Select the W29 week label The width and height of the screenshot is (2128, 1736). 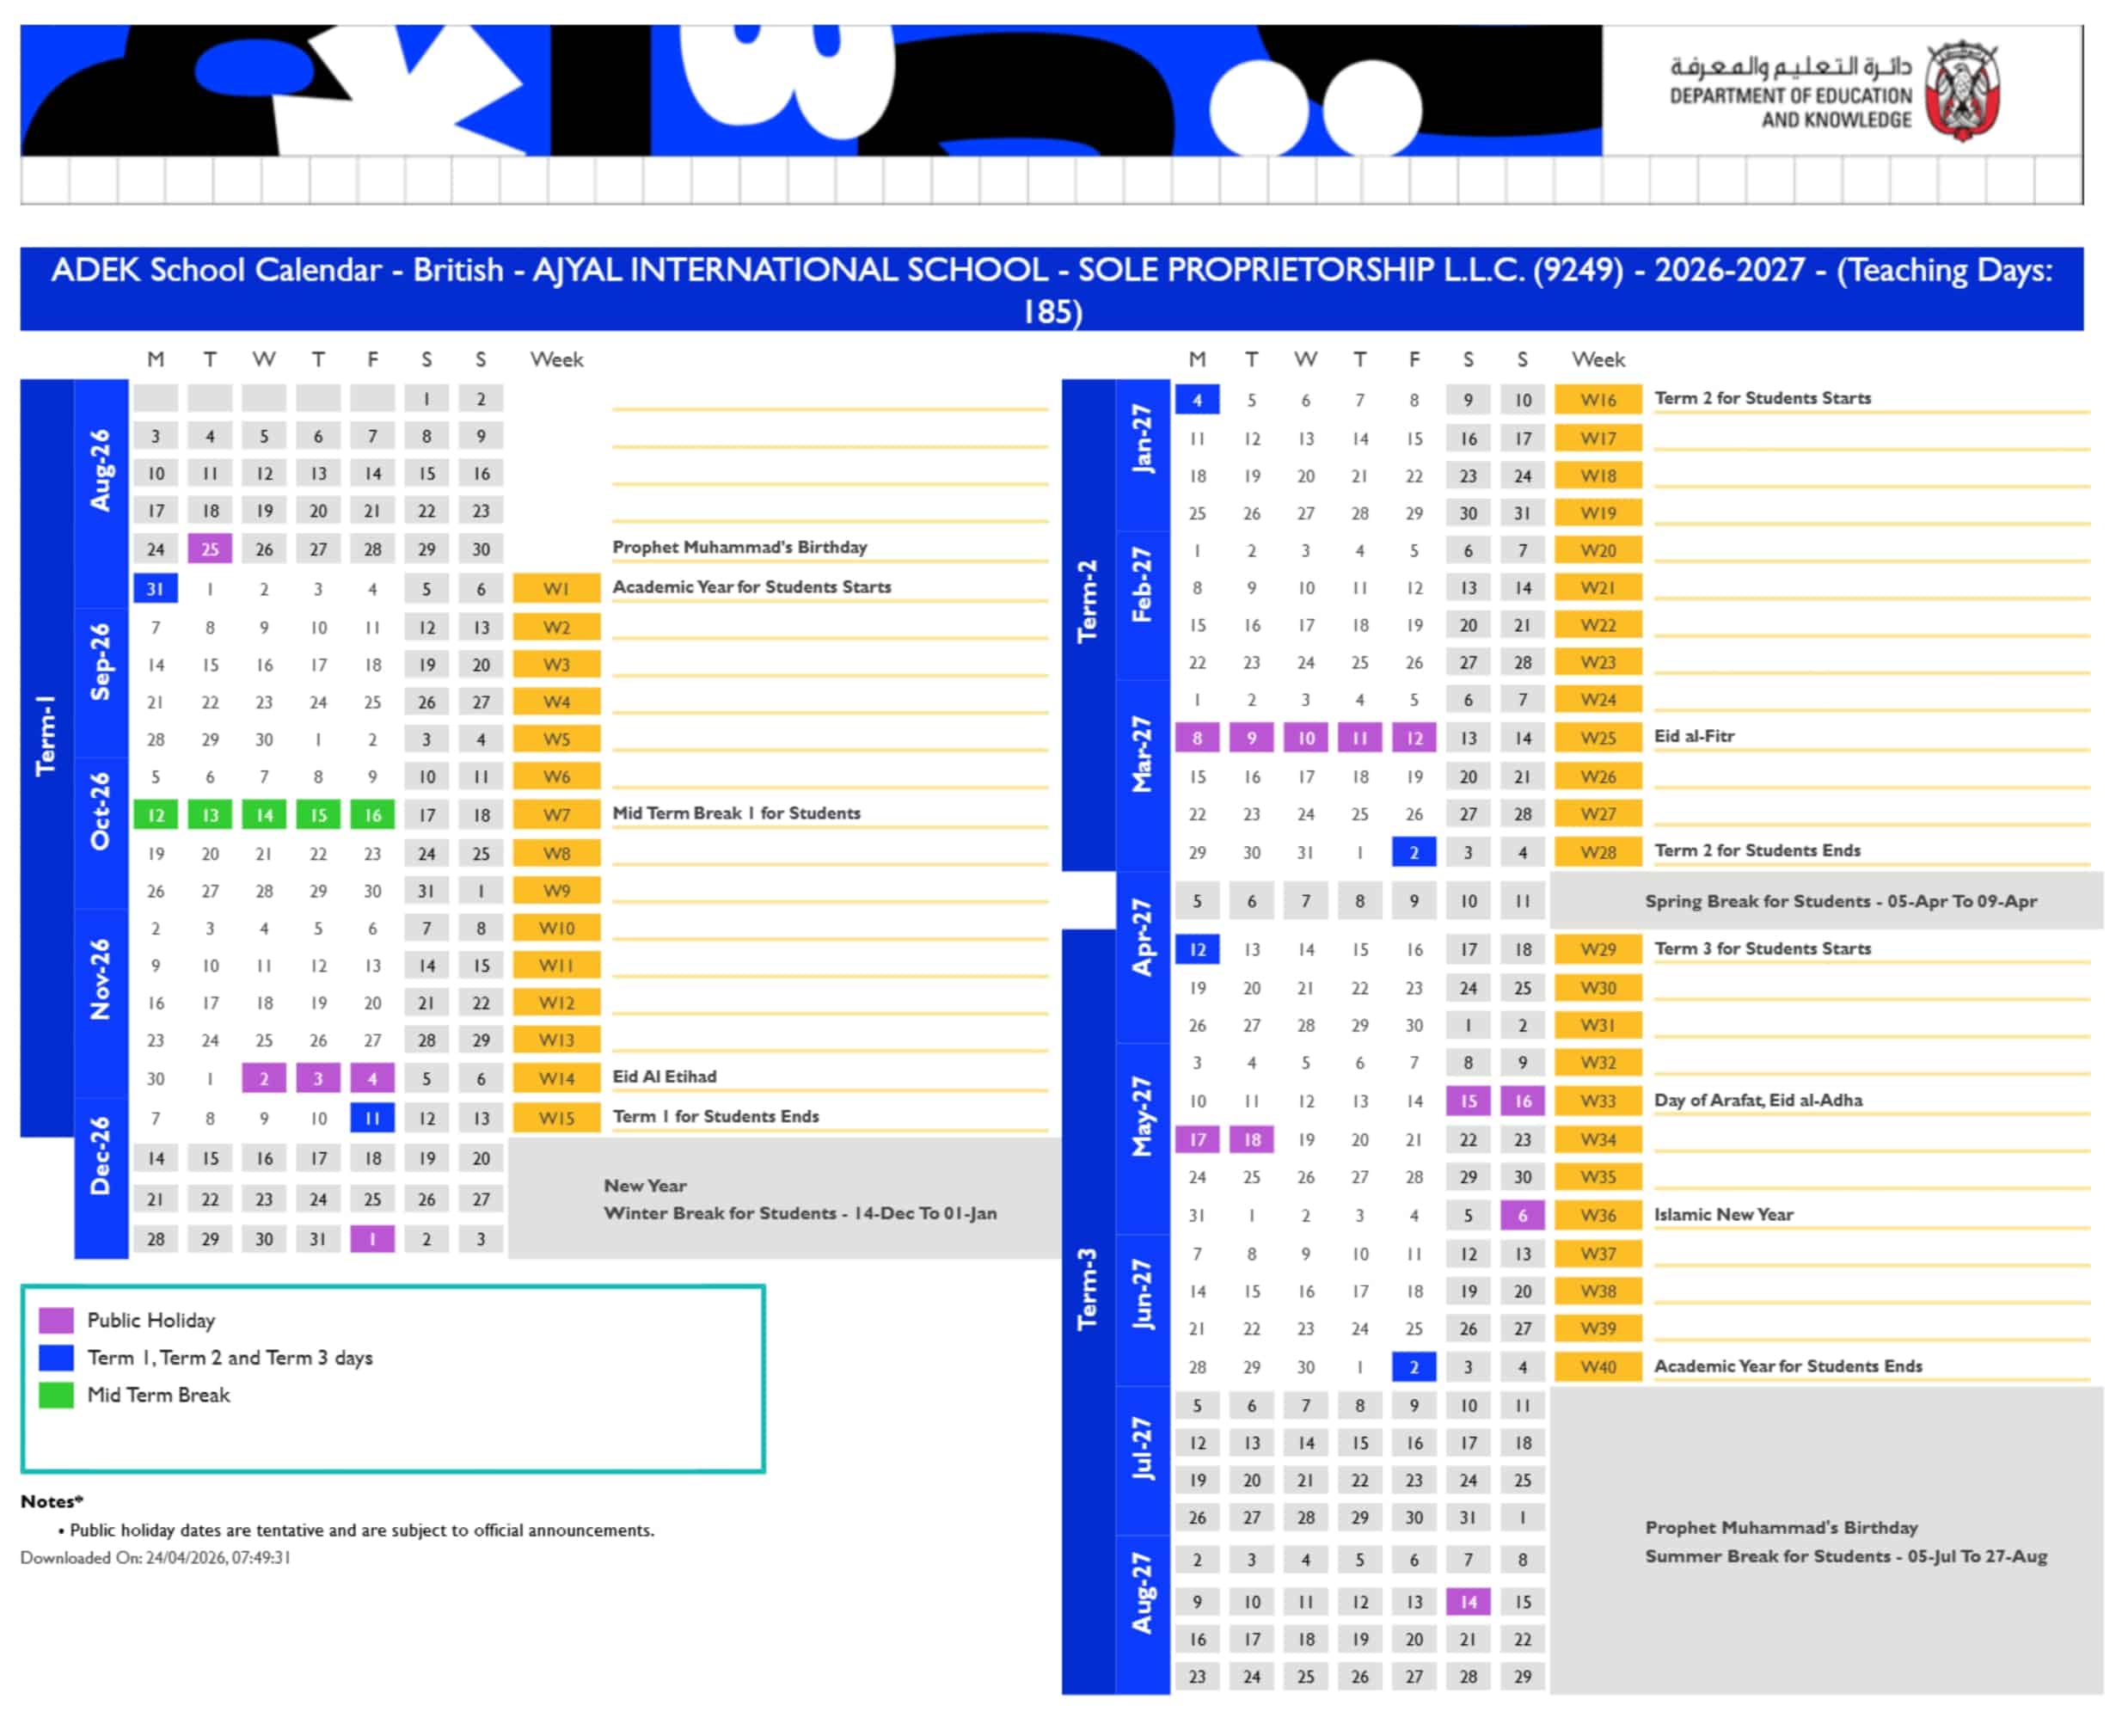(1598, 949)
